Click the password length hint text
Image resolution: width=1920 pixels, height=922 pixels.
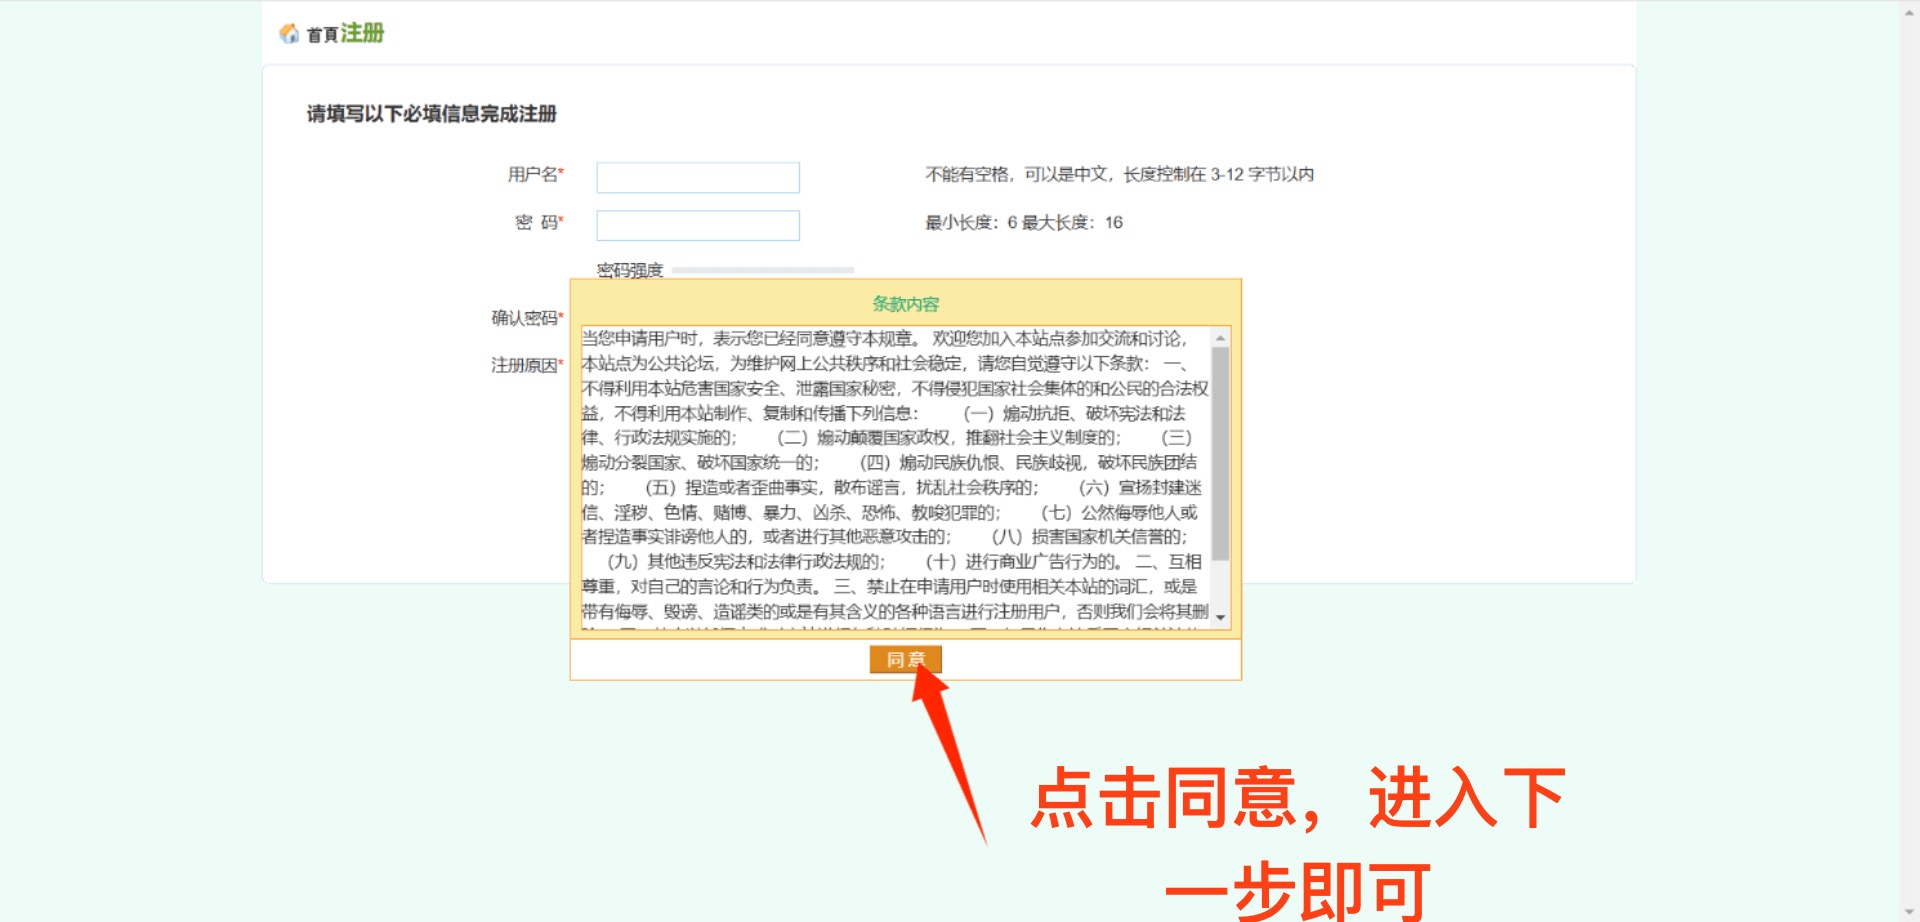[1023, 223]
